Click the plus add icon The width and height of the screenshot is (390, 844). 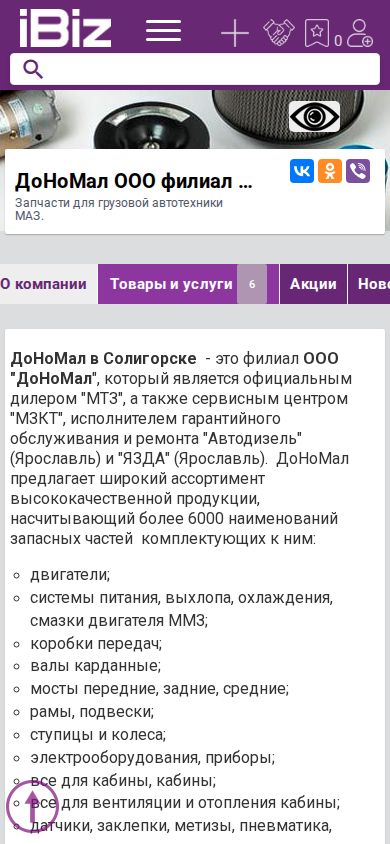point(235,33)
